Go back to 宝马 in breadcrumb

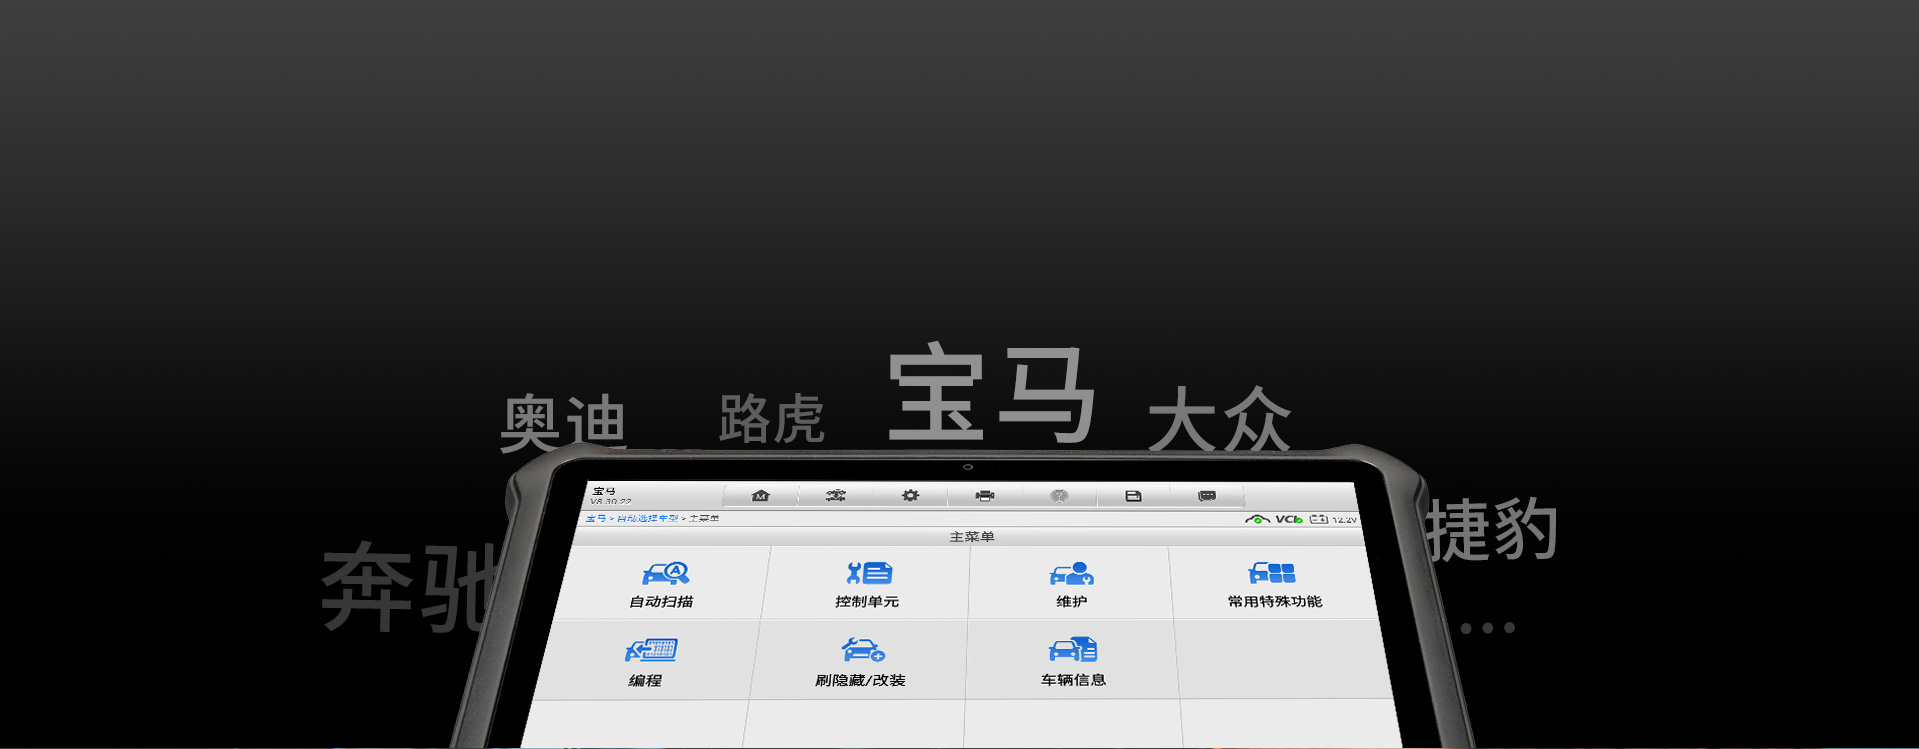(x=596, y=519)
